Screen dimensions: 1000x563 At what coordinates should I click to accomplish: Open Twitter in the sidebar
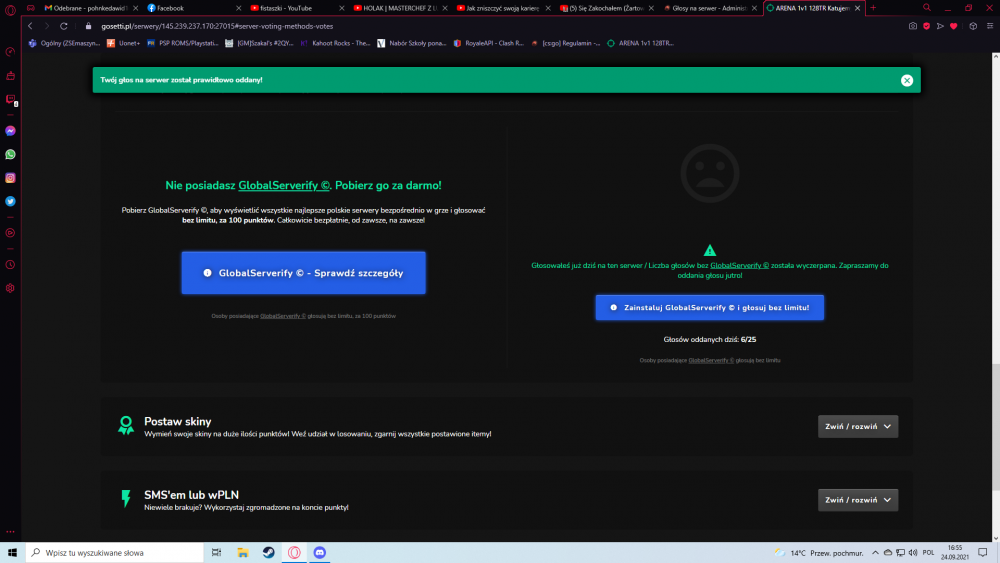pyautogui.click(x=10, y=201)
